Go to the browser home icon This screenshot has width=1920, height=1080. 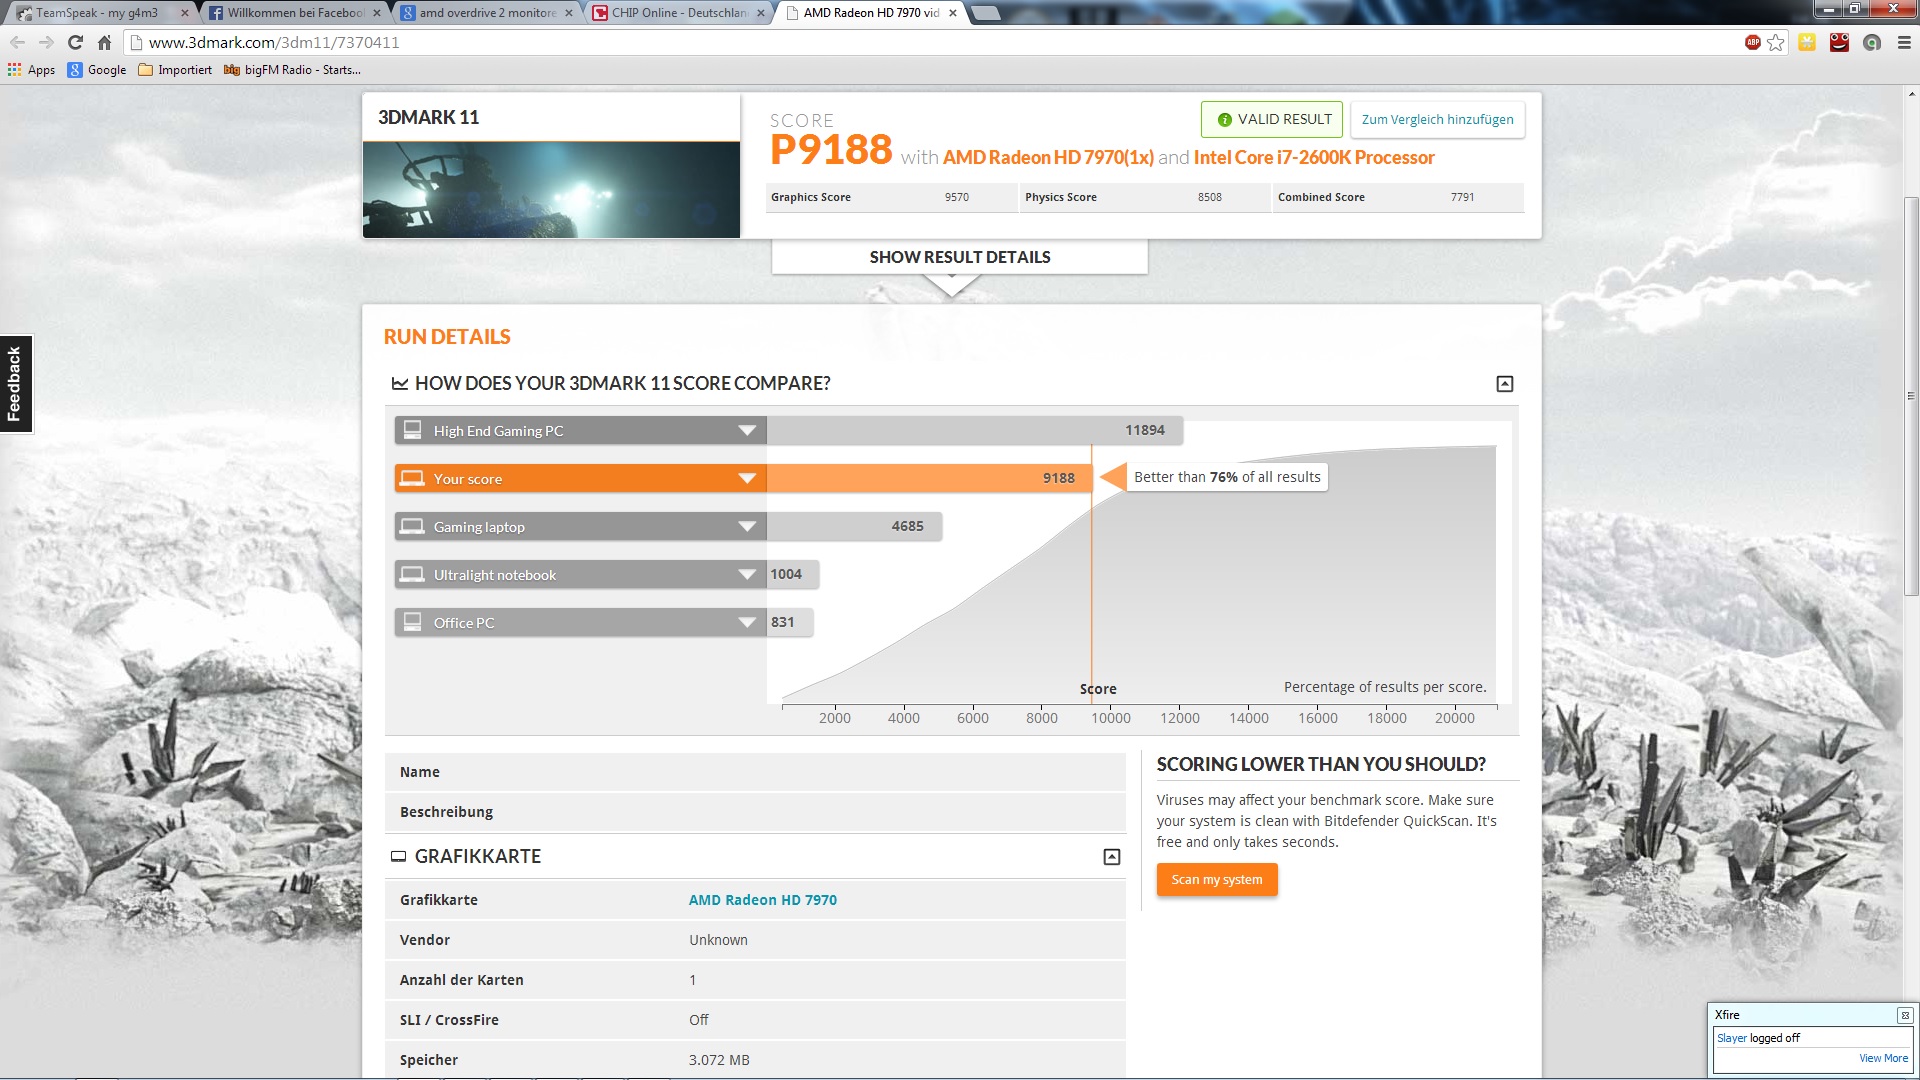104,42
